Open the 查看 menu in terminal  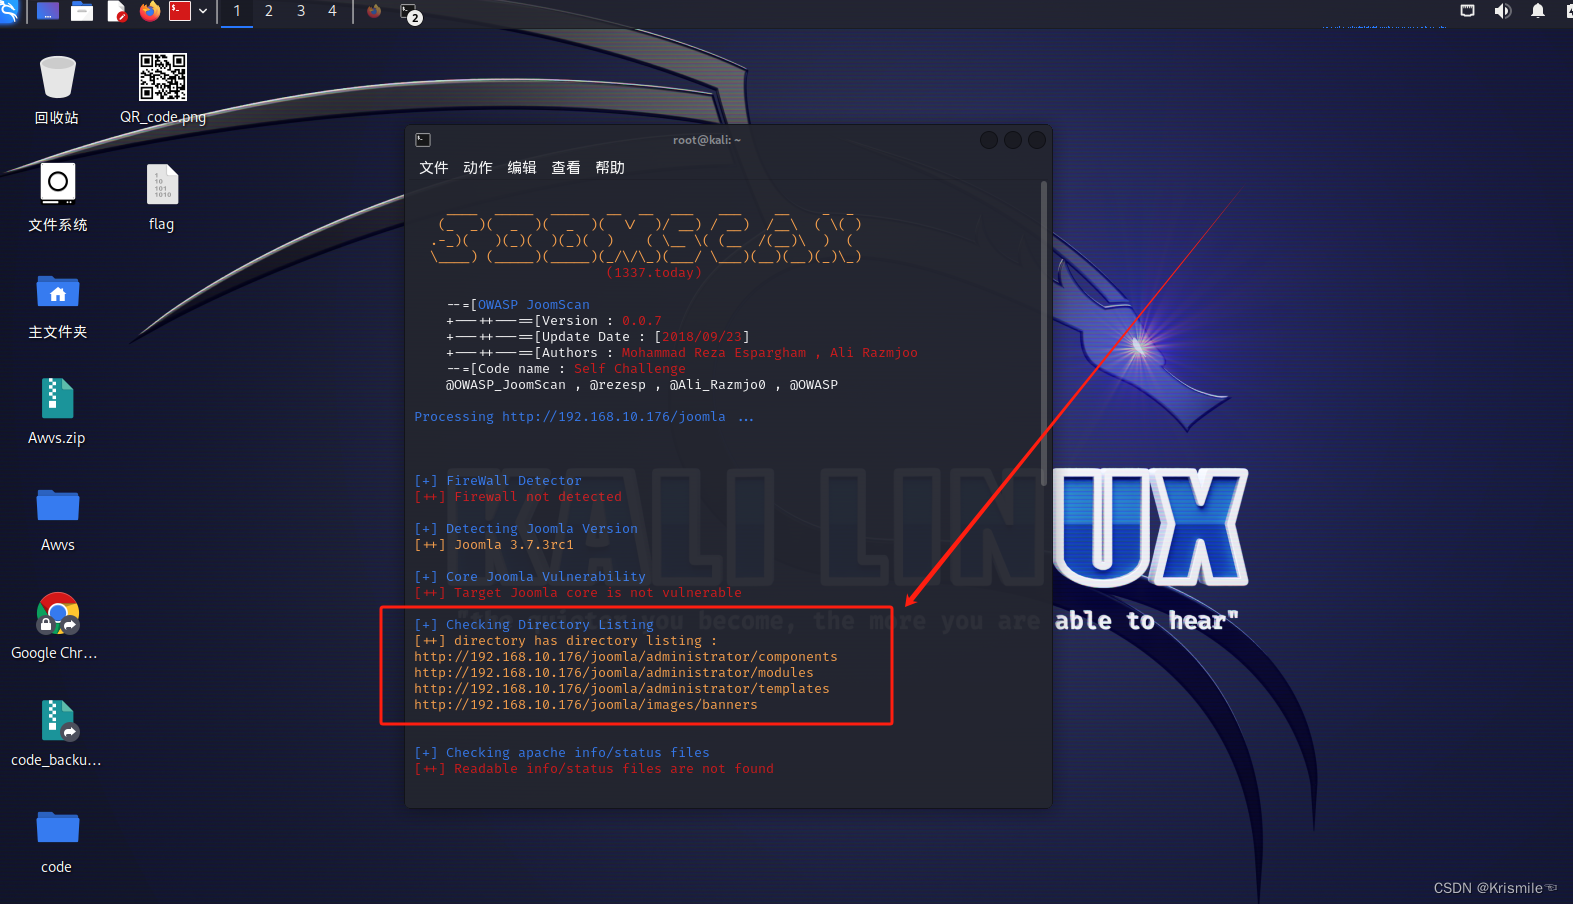[565, 168]
